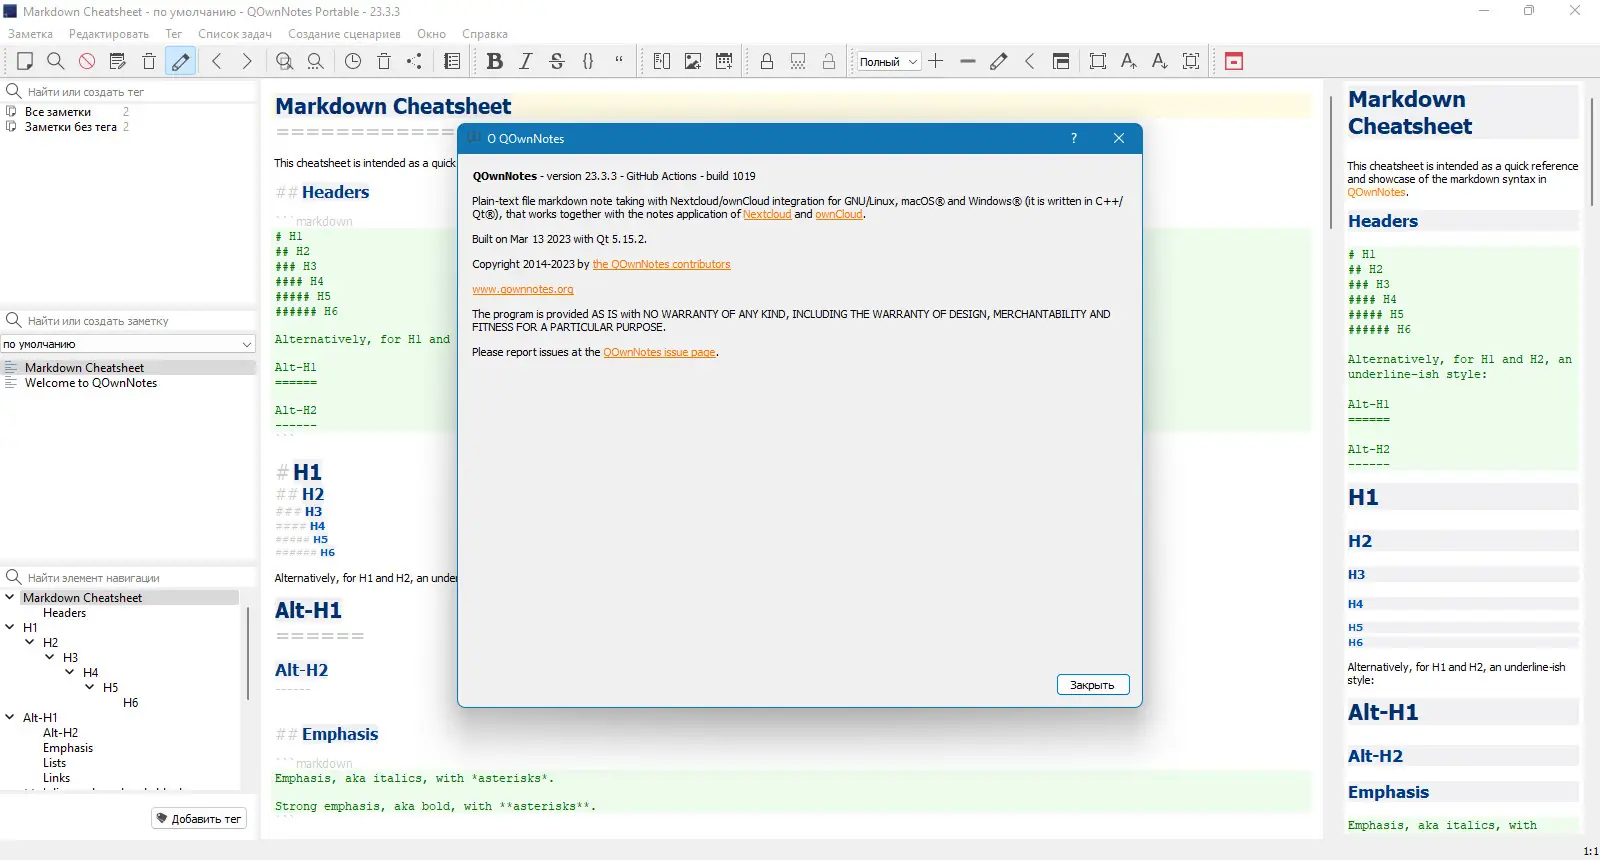Open the 'Заметка' menu

point(30,34)
